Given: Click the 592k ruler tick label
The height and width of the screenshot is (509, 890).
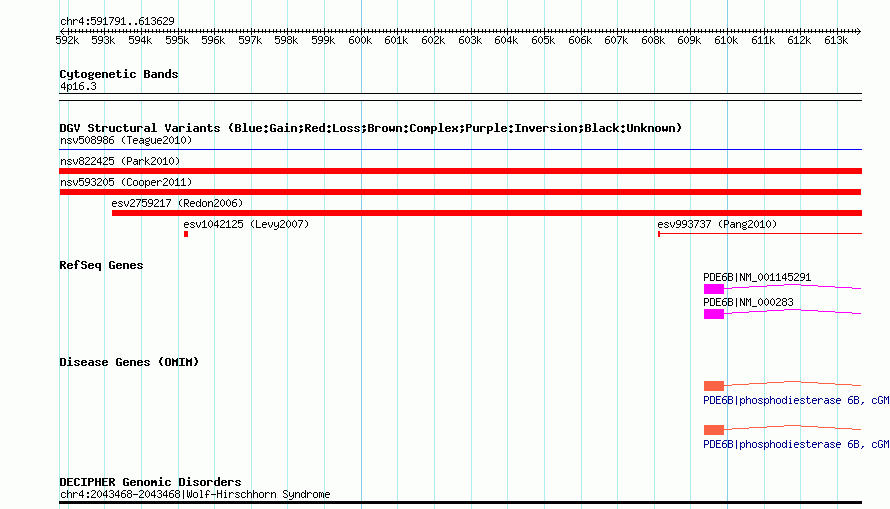Looking at the screenshot, I should coord(67,40).
